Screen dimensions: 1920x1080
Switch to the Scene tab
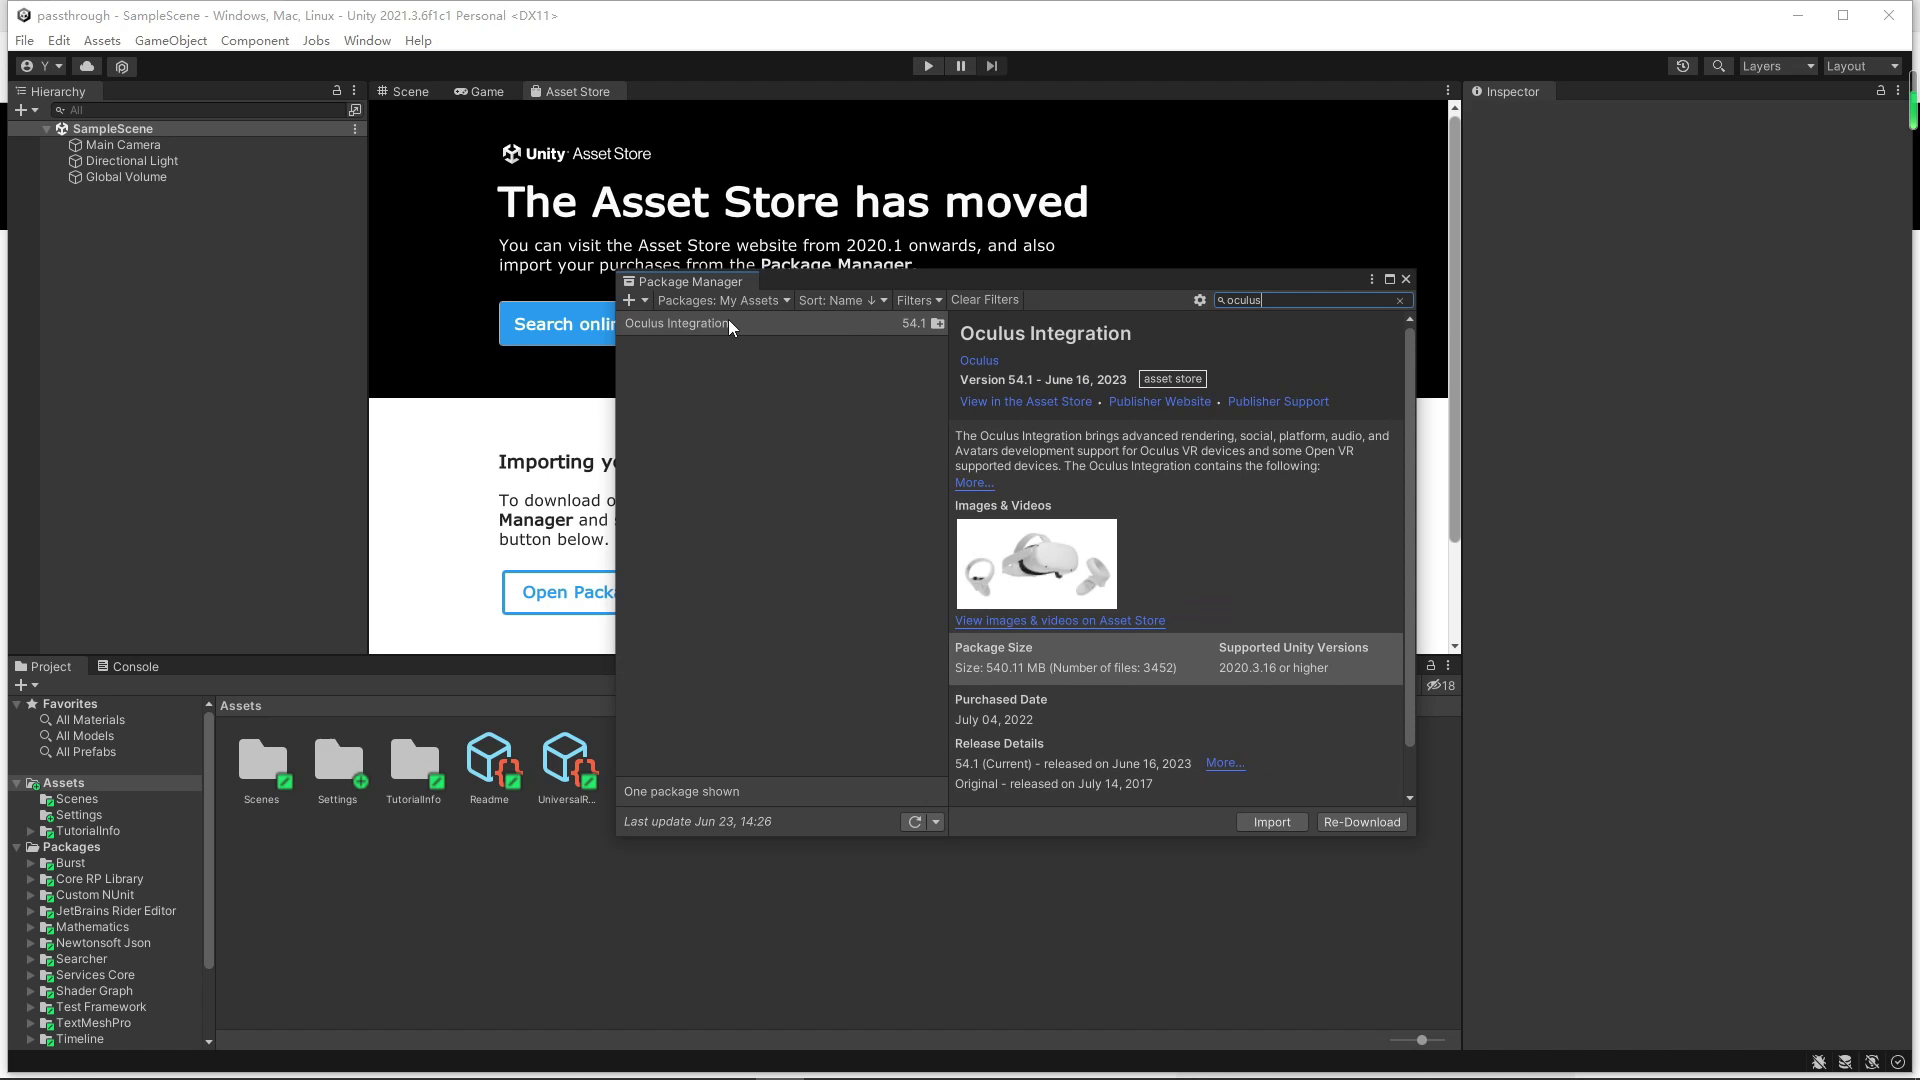(x=403, y=91)
